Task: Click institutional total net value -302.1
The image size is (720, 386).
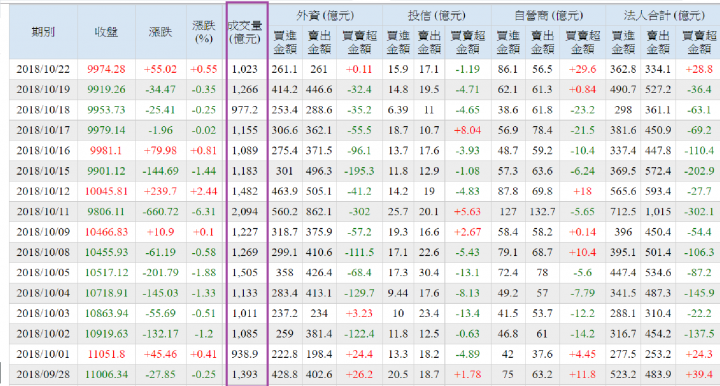Action: pyautogui.click(x=699, y=212)
